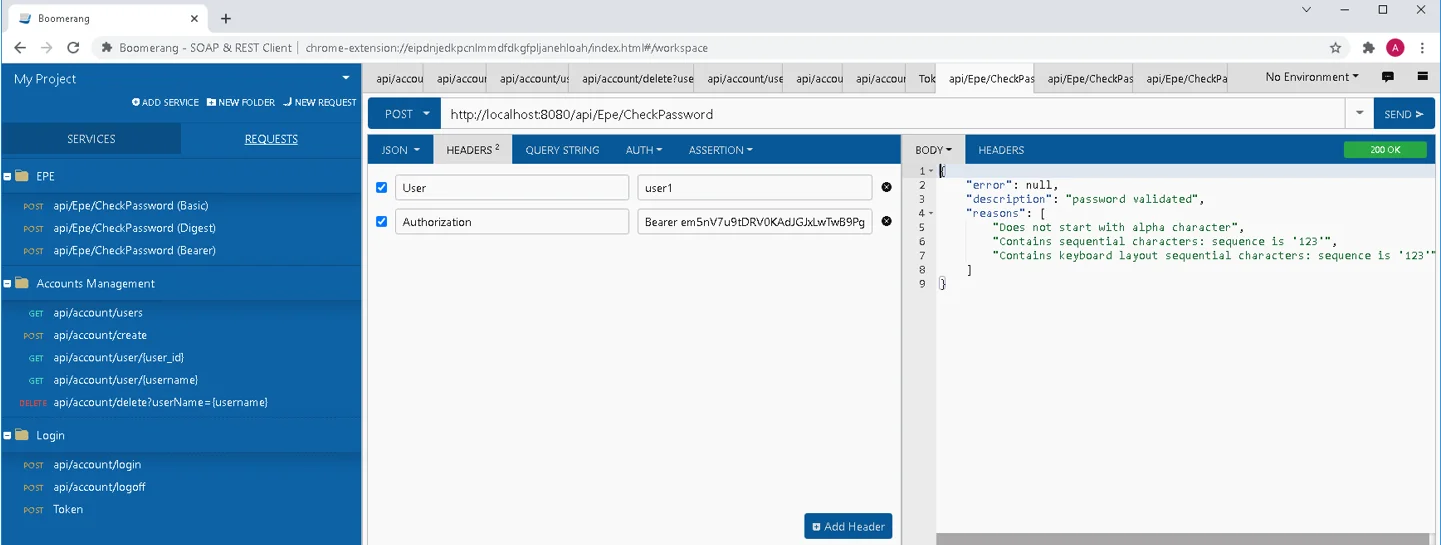This screenshot has height=545, width=1441.
Task: Open api/Epe/CheckPassword (Basic) request
Action: tap(130, 206)
